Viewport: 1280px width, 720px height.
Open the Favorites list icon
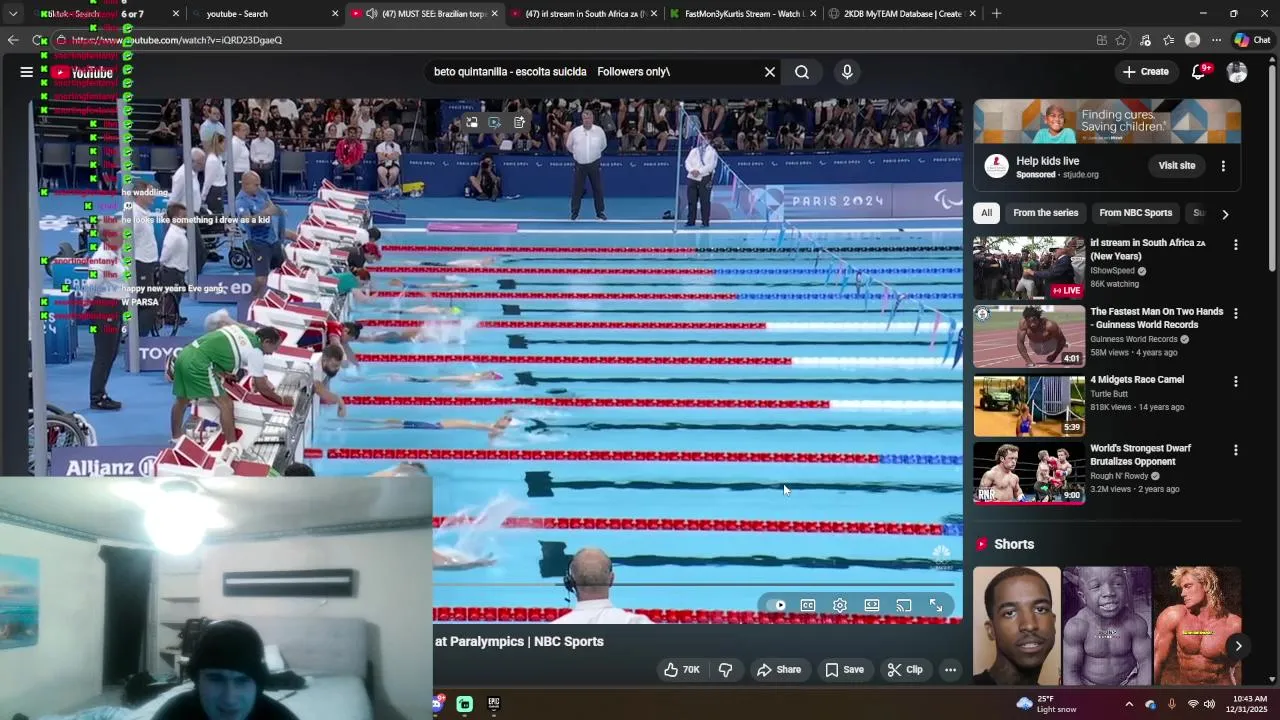(1168, 40)
